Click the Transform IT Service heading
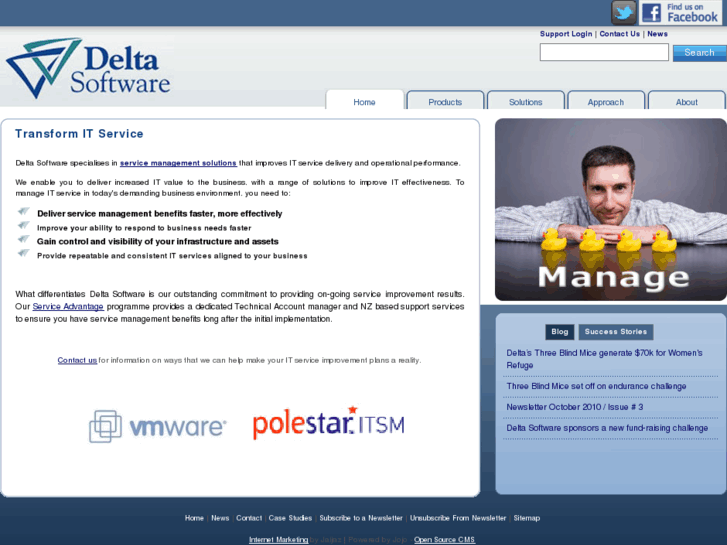727x545 pixels. (79, 134)
